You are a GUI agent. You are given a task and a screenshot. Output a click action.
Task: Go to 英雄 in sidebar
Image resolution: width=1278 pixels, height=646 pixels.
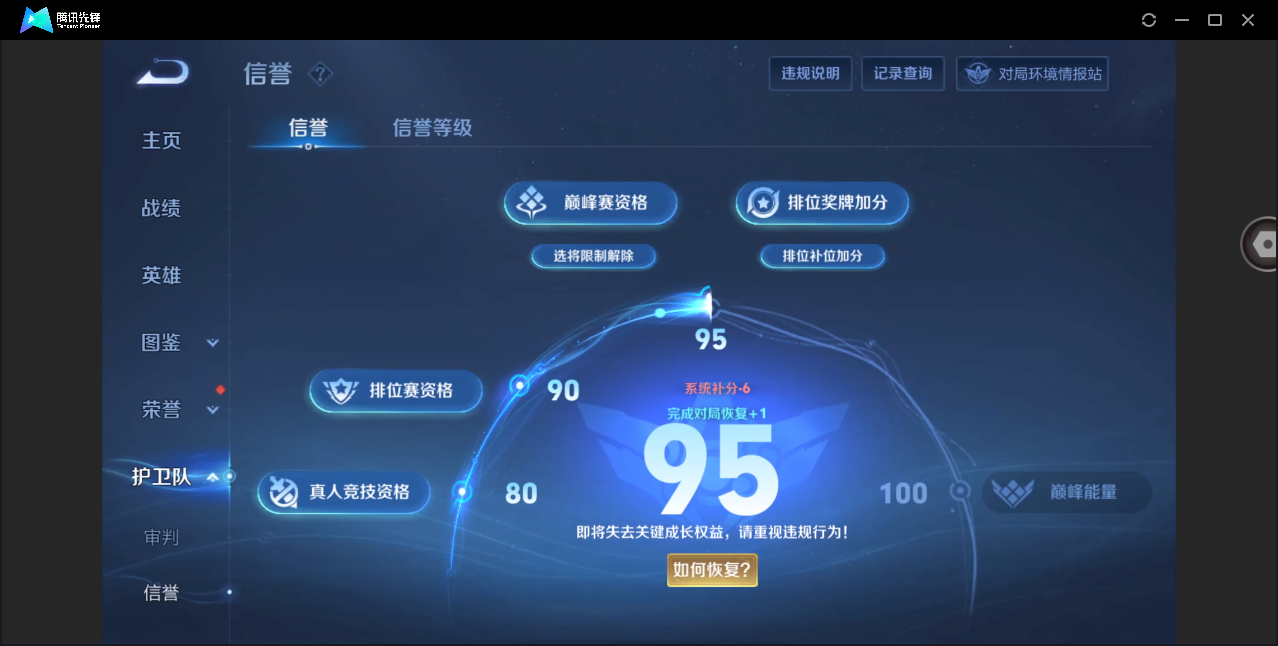click(x=162, y=276)
